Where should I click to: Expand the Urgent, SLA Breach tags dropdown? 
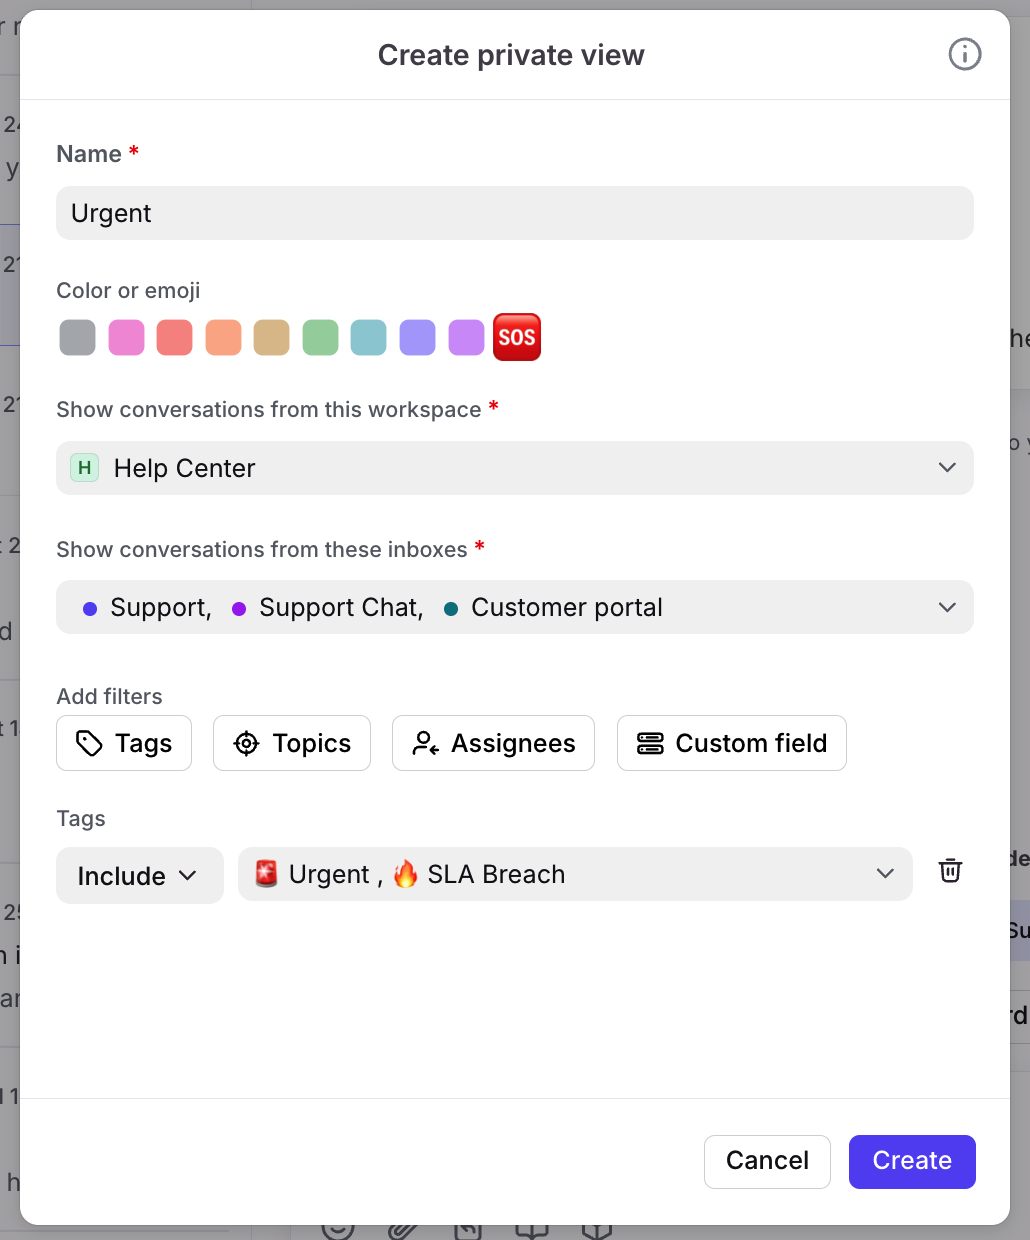[x=575, y=874]
